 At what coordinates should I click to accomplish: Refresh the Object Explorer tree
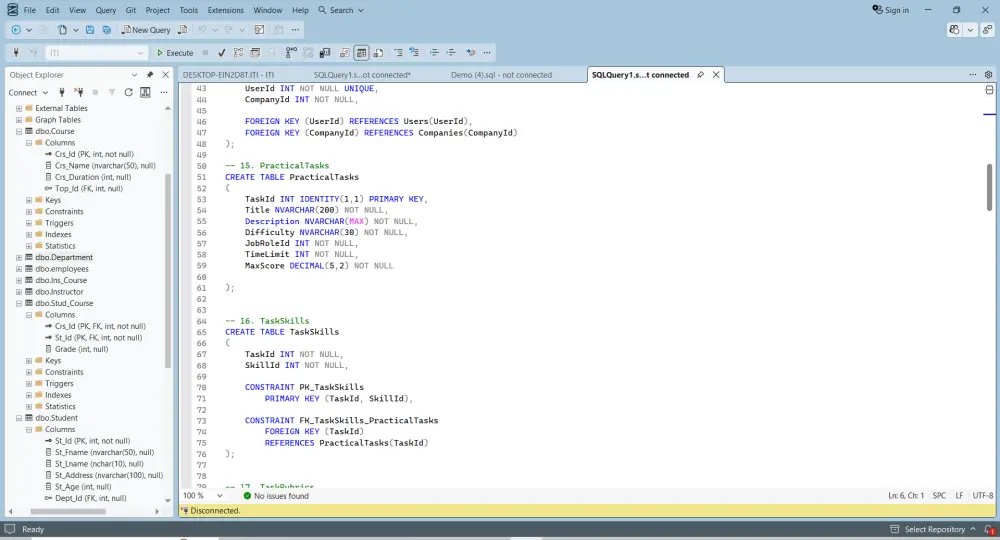tap(128, 92)
